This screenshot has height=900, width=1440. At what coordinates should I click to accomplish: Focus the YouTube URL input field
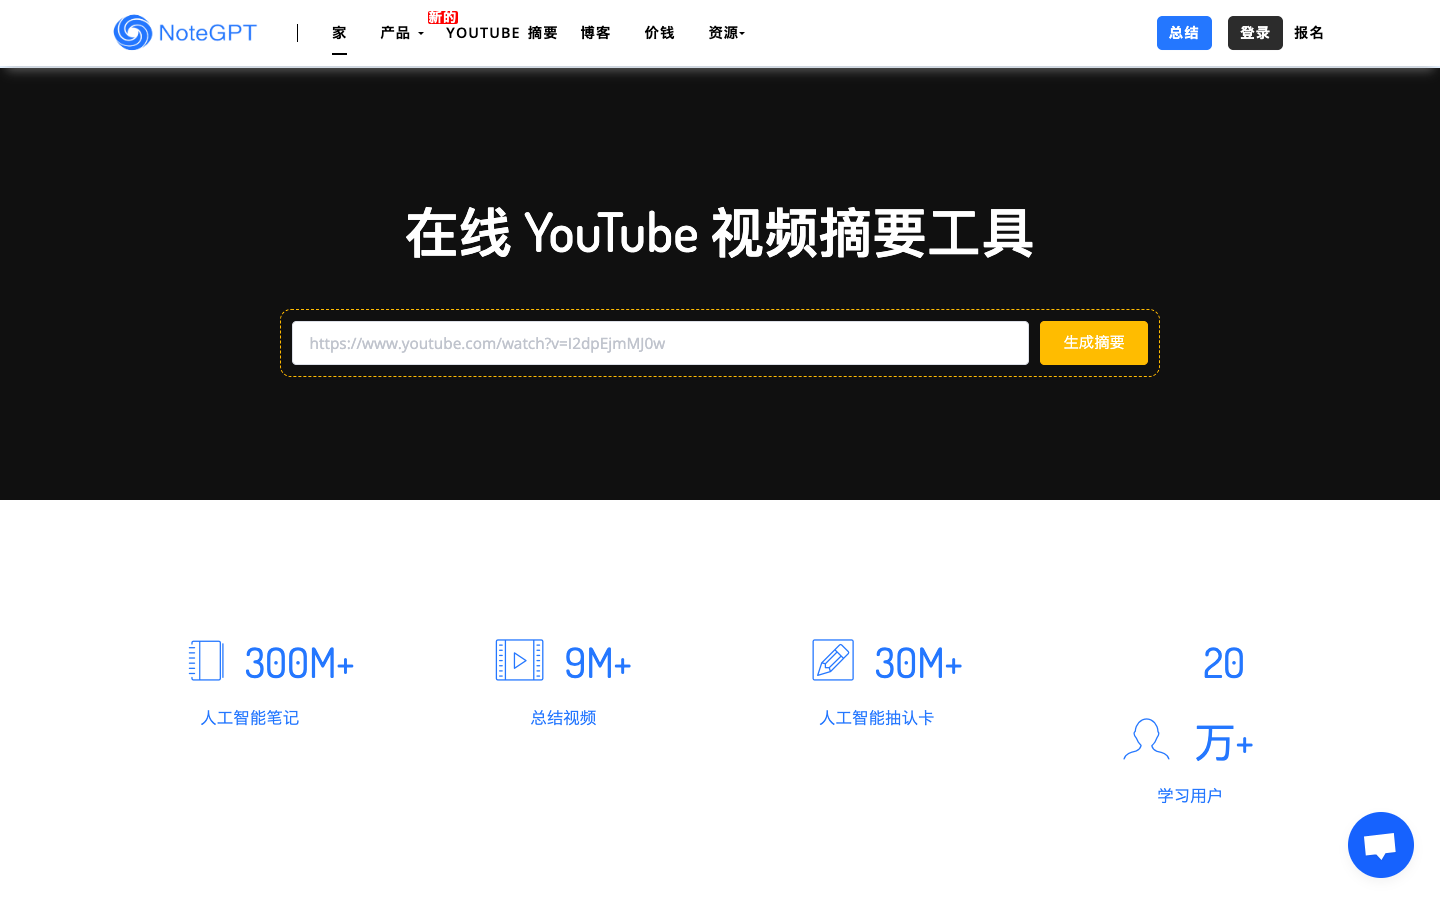tap(660, 343)
